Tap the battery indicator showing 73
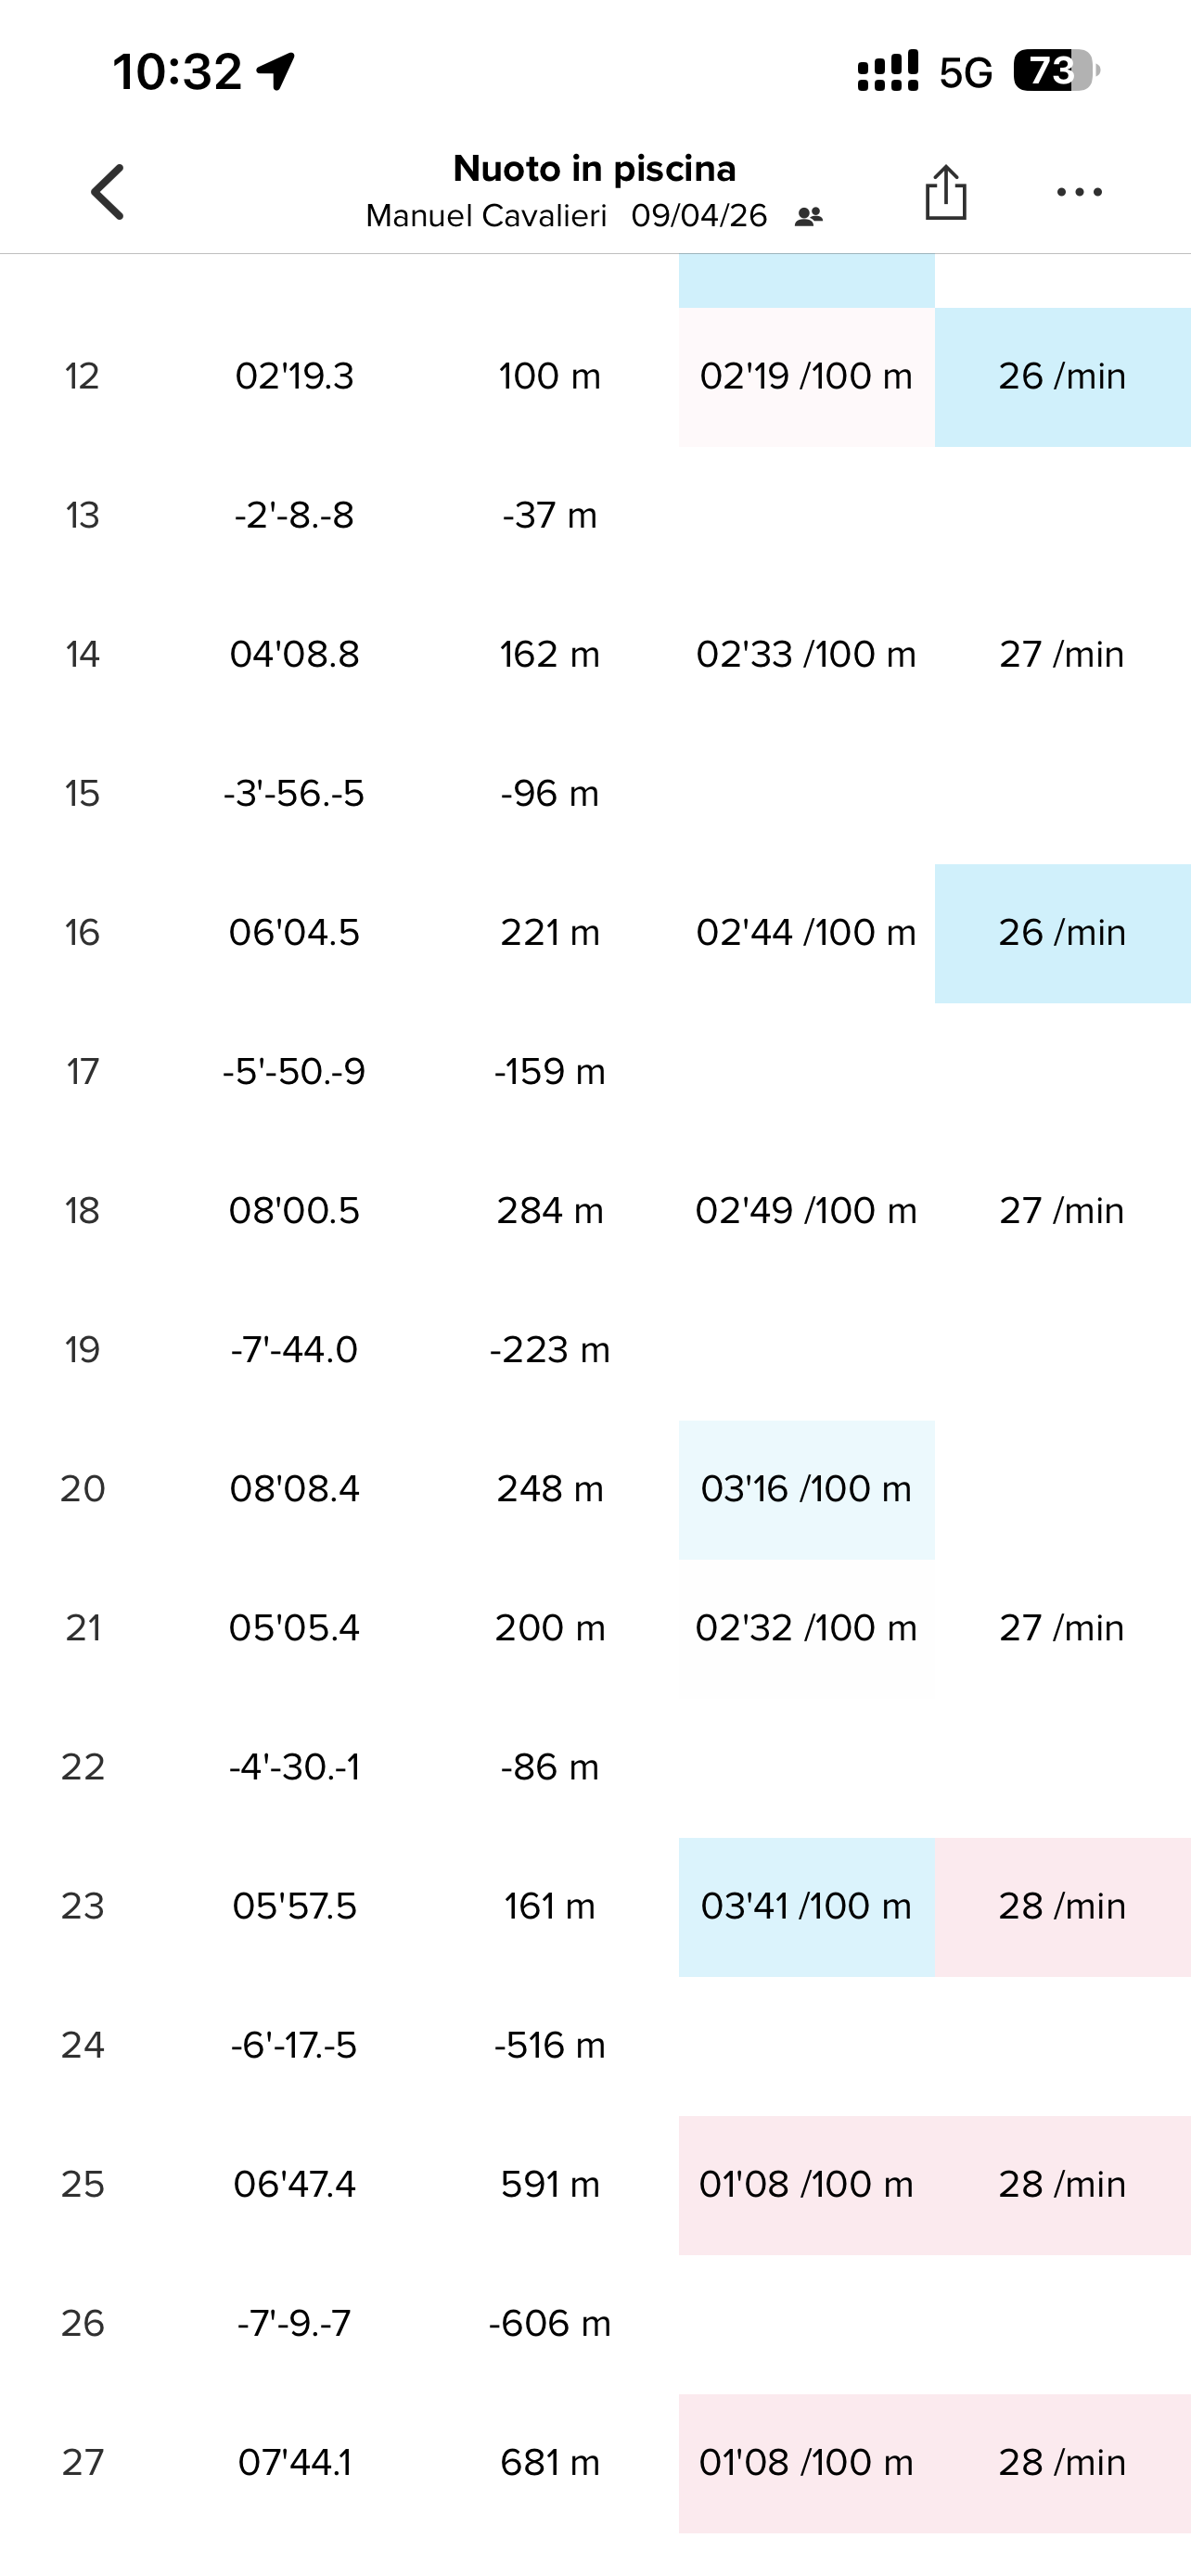This screenshot has width=1191, height=2576. coord(1055,71)
